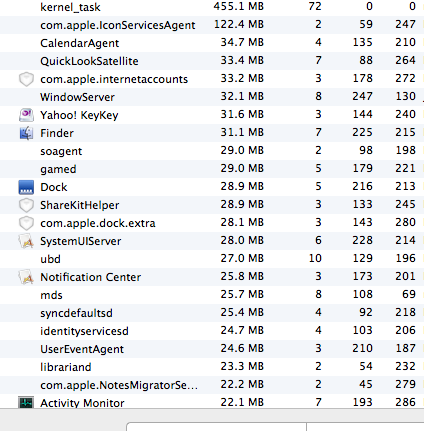This screenshot has height=431, width=424.
Task: Click the 32.1 MB memory value
Action: (242, 96)
